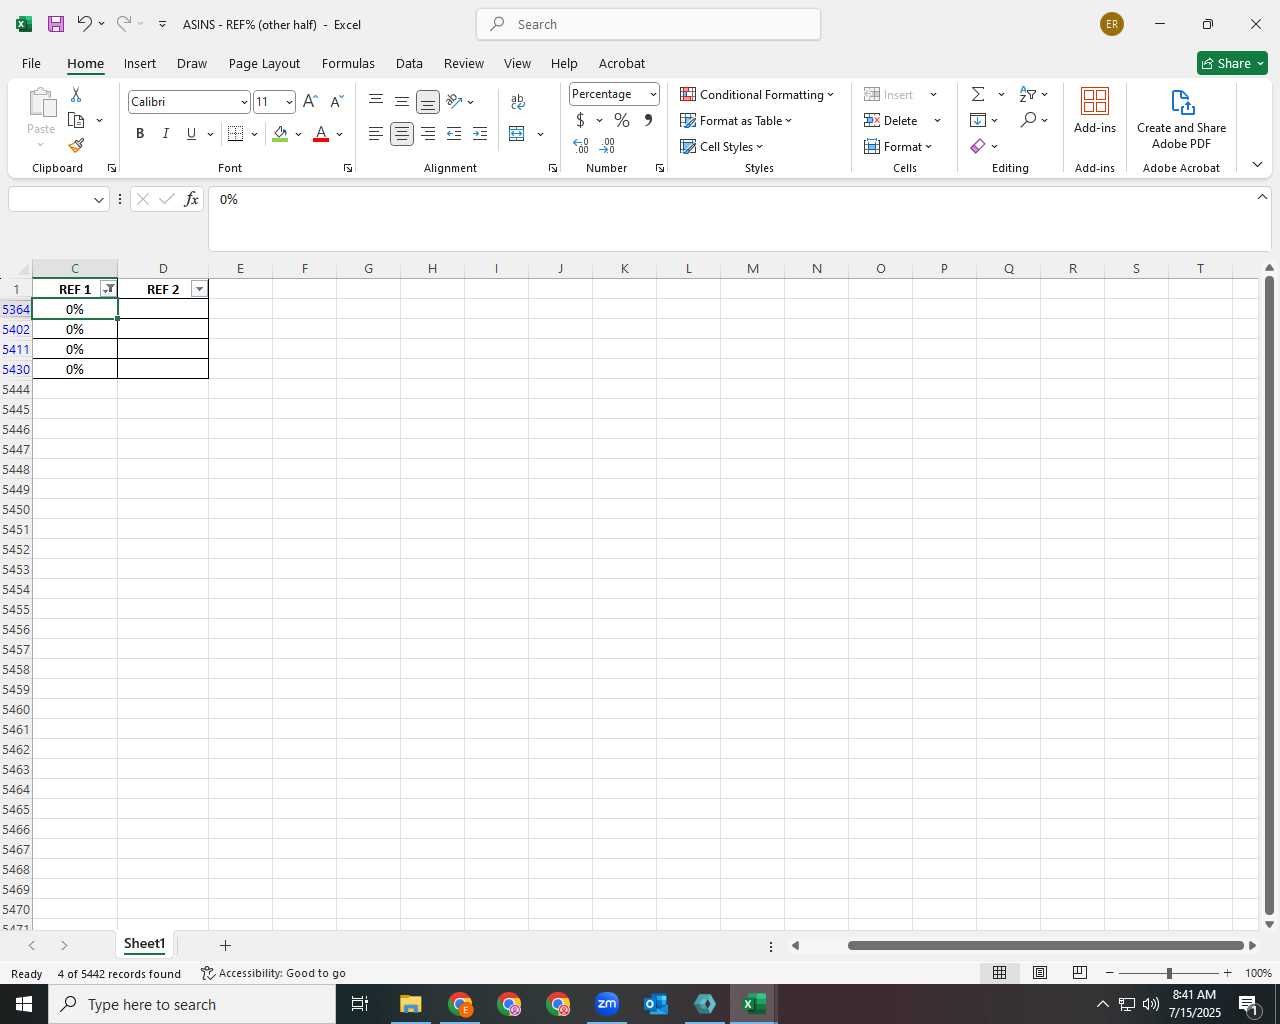1280x1024 pixels.
Task: Switch to the Formulas tab
Action: (348, 63)
